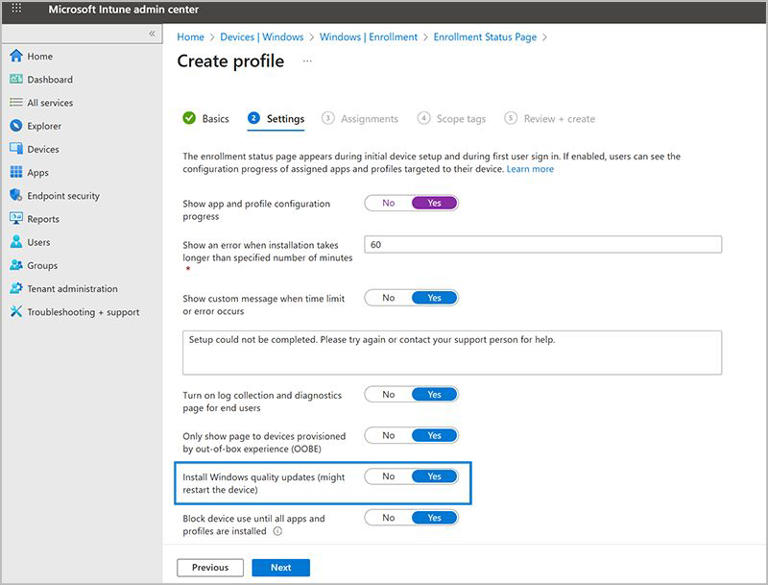The height and width of the screenshot is (585, 768).
Task: Select the Apps grid icon
Action: [16, 173]
